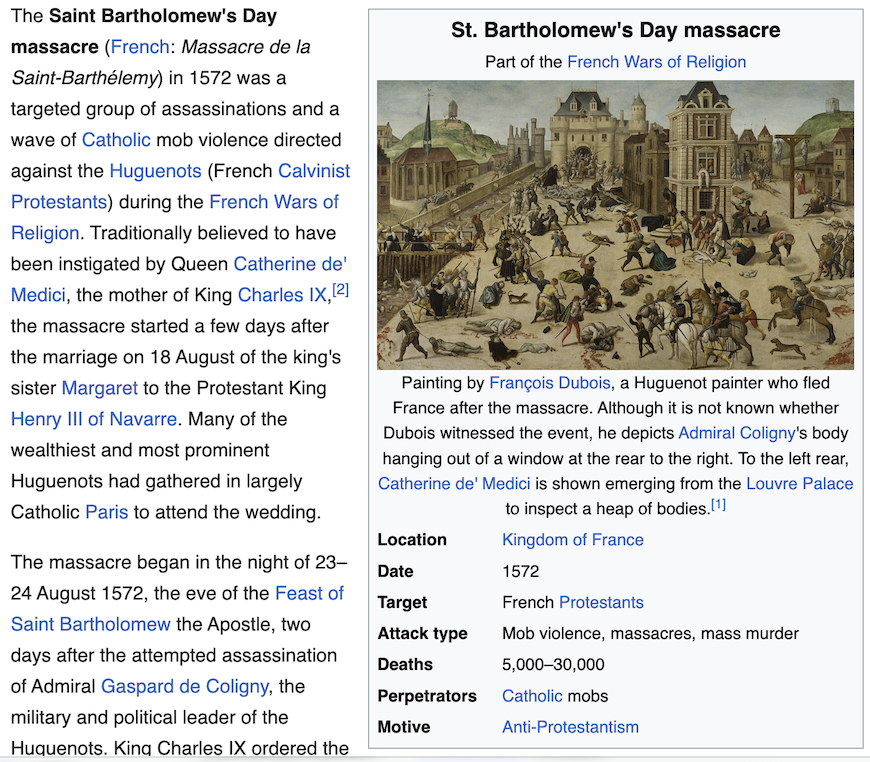Viewport: 870px width, 762px height.
Task: Follow the Anti-Protestantism motive link
Action: click(x=570, y=727)
